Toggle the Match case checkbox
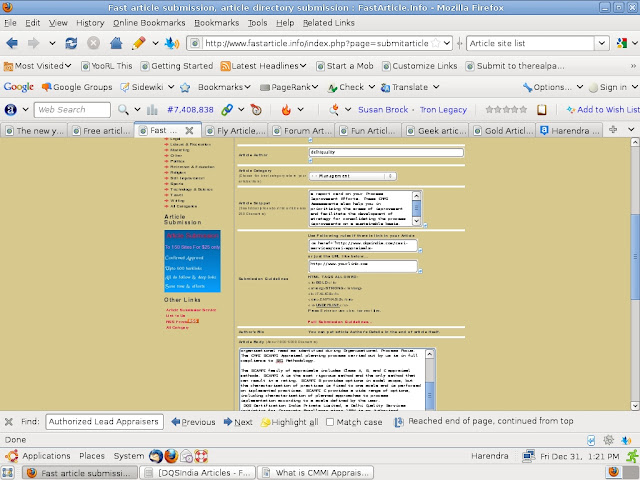Screen dimensions: 640x480 coord(328,422)
